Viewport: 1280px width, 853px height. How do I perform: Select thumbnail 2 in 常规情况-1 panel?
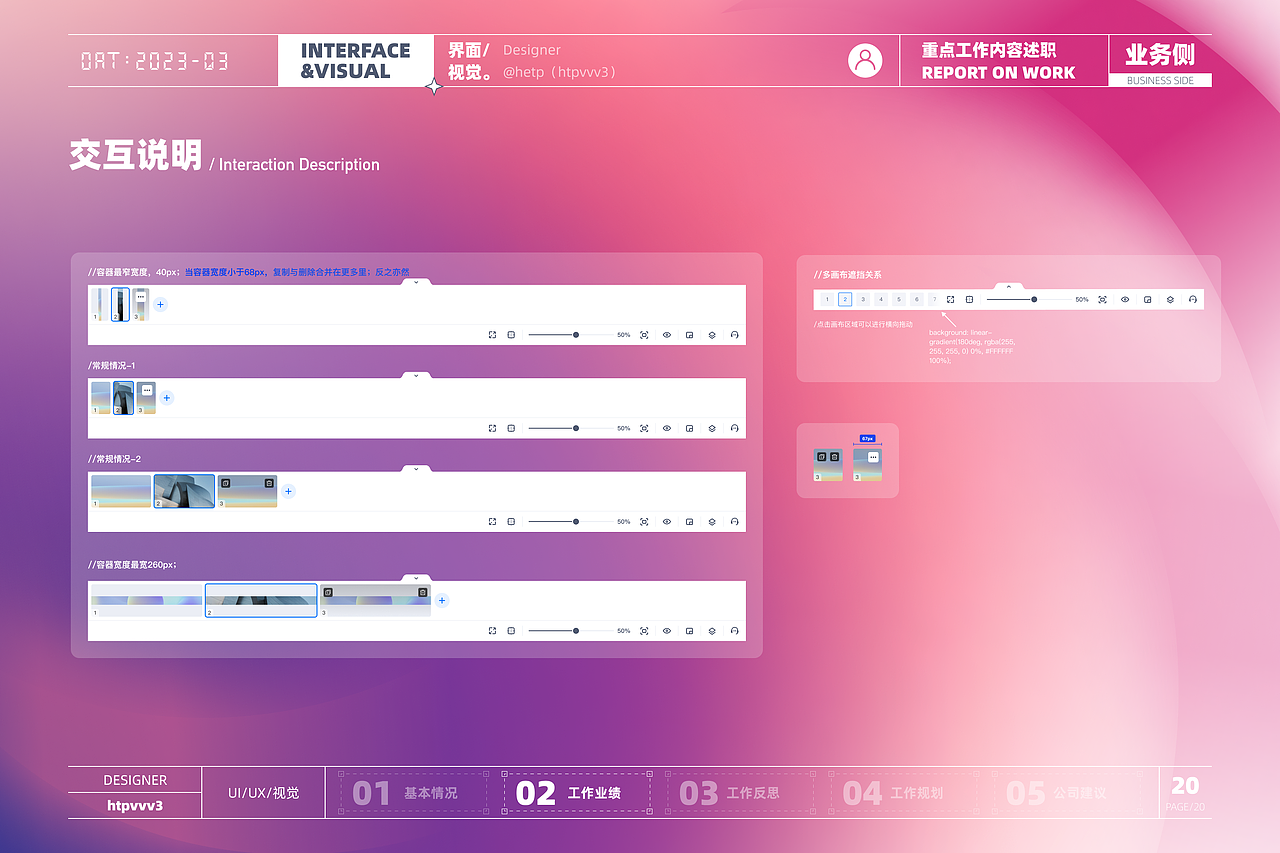[x=123, y=398]
